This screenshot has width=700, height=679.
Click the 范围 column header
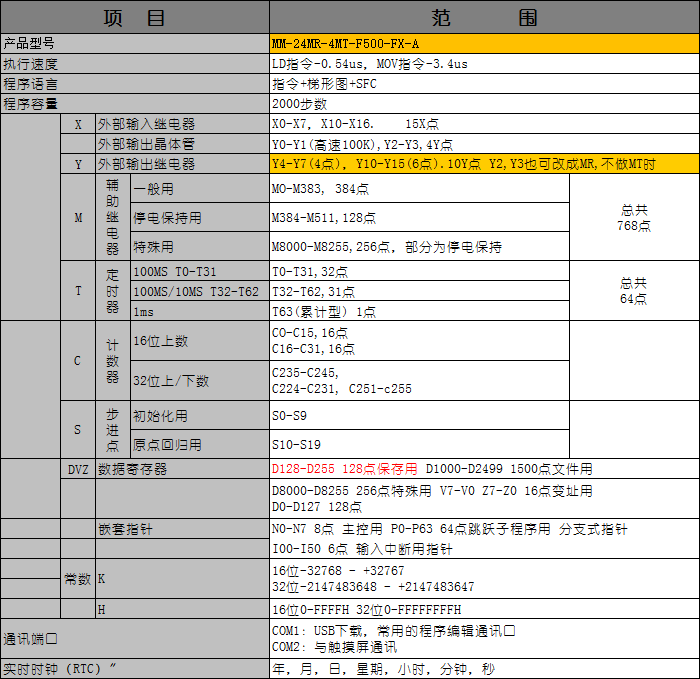(484, 17)
